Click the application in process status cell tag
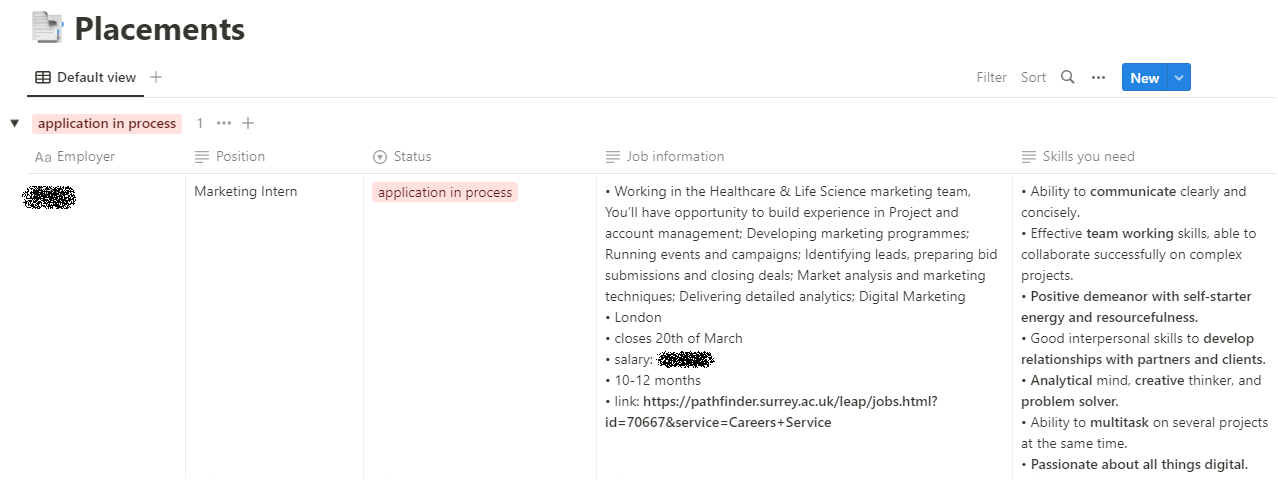The width and height of the screenshot is (1278, 480). 445,192
